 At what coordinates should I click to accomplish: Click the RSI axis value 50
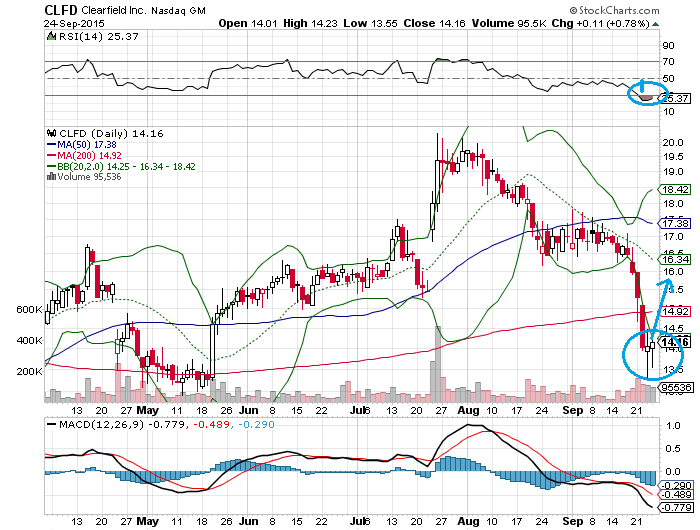(x=668, y=79)
